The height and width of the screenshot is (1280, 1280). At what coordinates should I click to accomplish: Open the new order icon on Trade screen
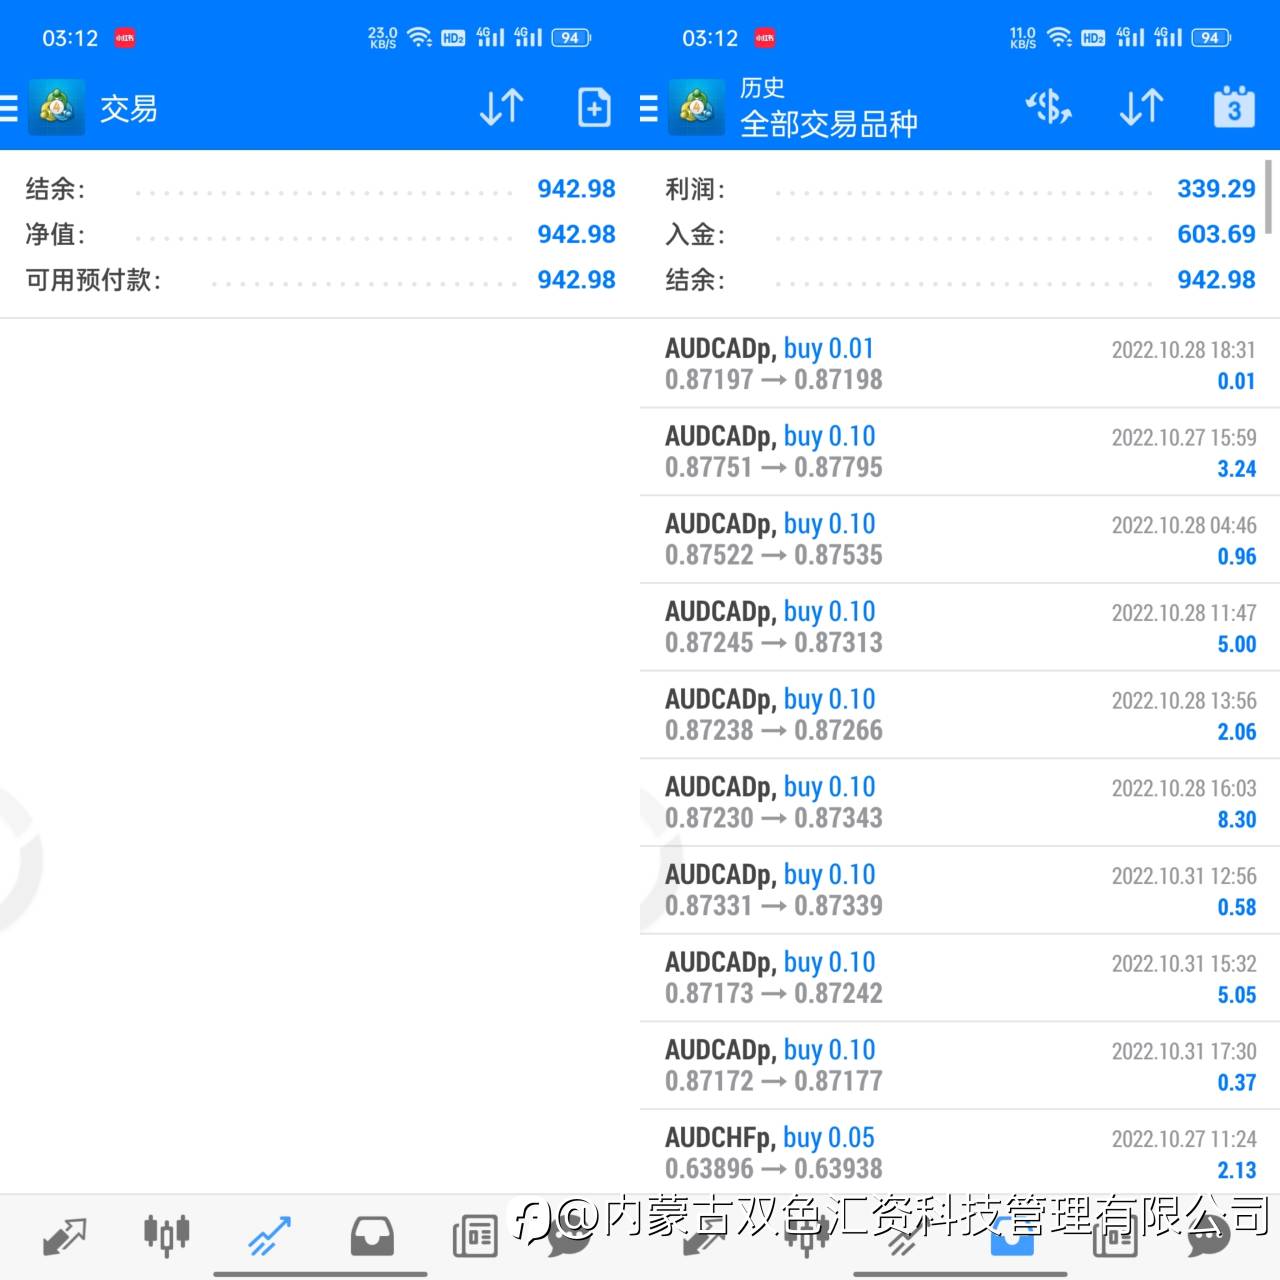594,107
